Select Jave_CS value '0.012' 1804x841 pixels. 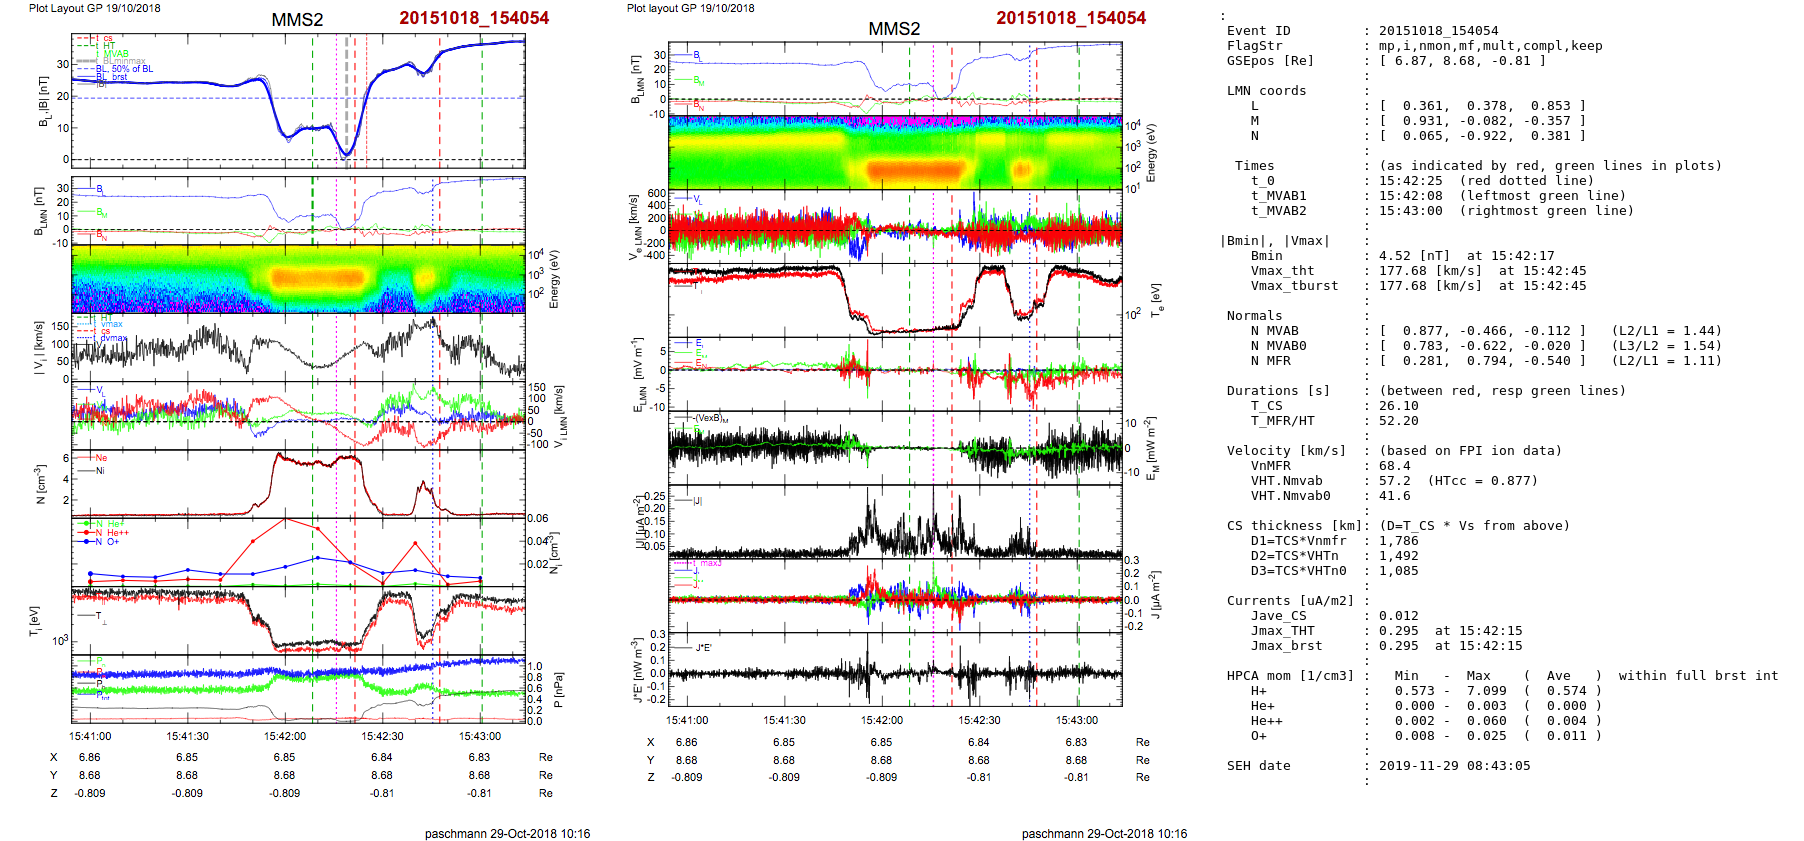coord(1398,616)
